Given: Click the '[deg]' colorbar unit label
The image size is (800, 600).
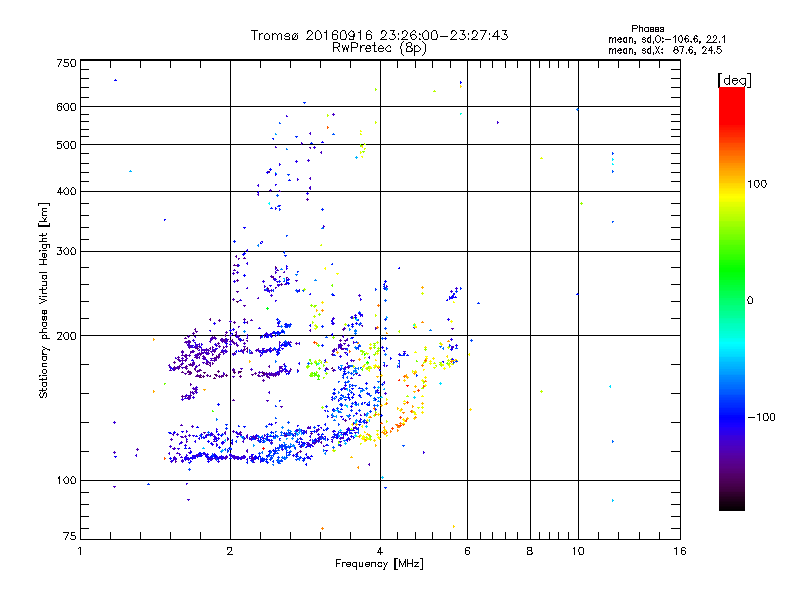Looking at the screenshot, I should pos(734,81).
